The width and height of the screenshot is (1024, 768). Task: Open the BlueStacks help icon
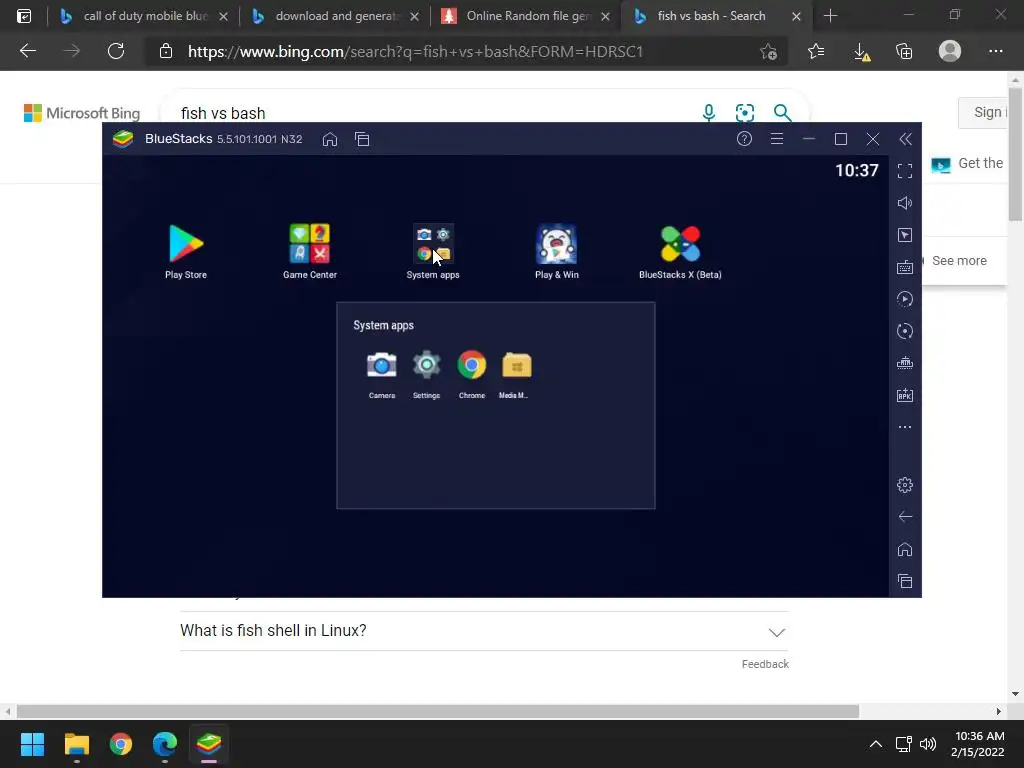(744, 138)
